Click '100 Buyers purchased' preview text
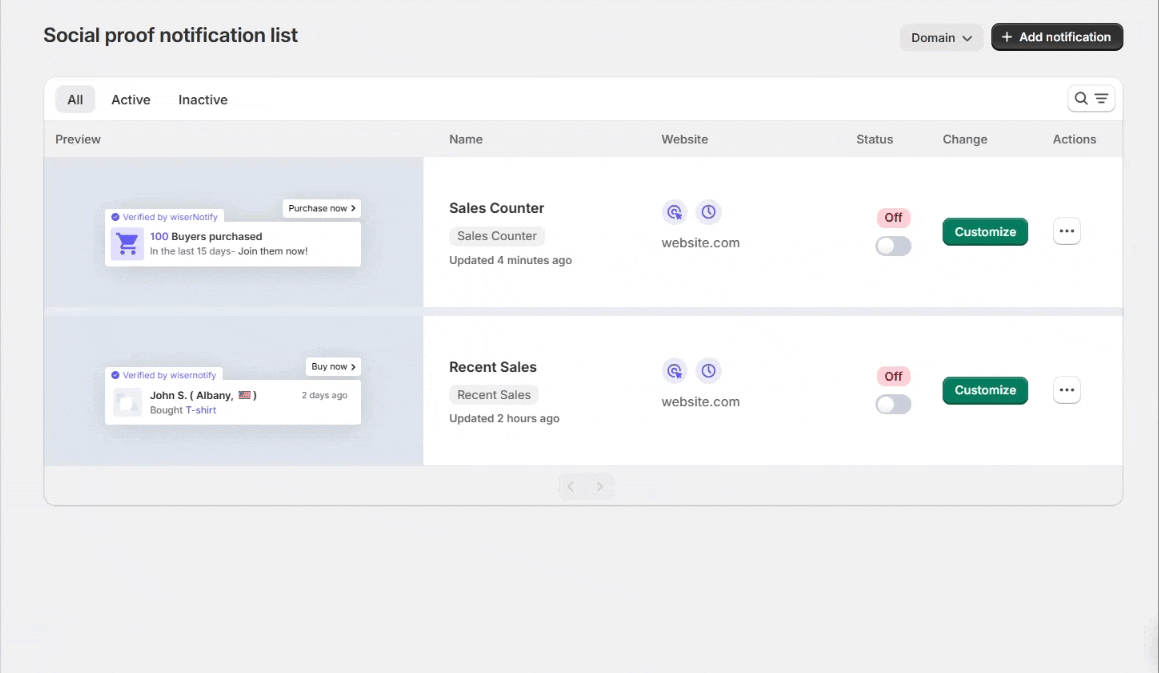The image size is (1159, 673). tap(206, 237)
